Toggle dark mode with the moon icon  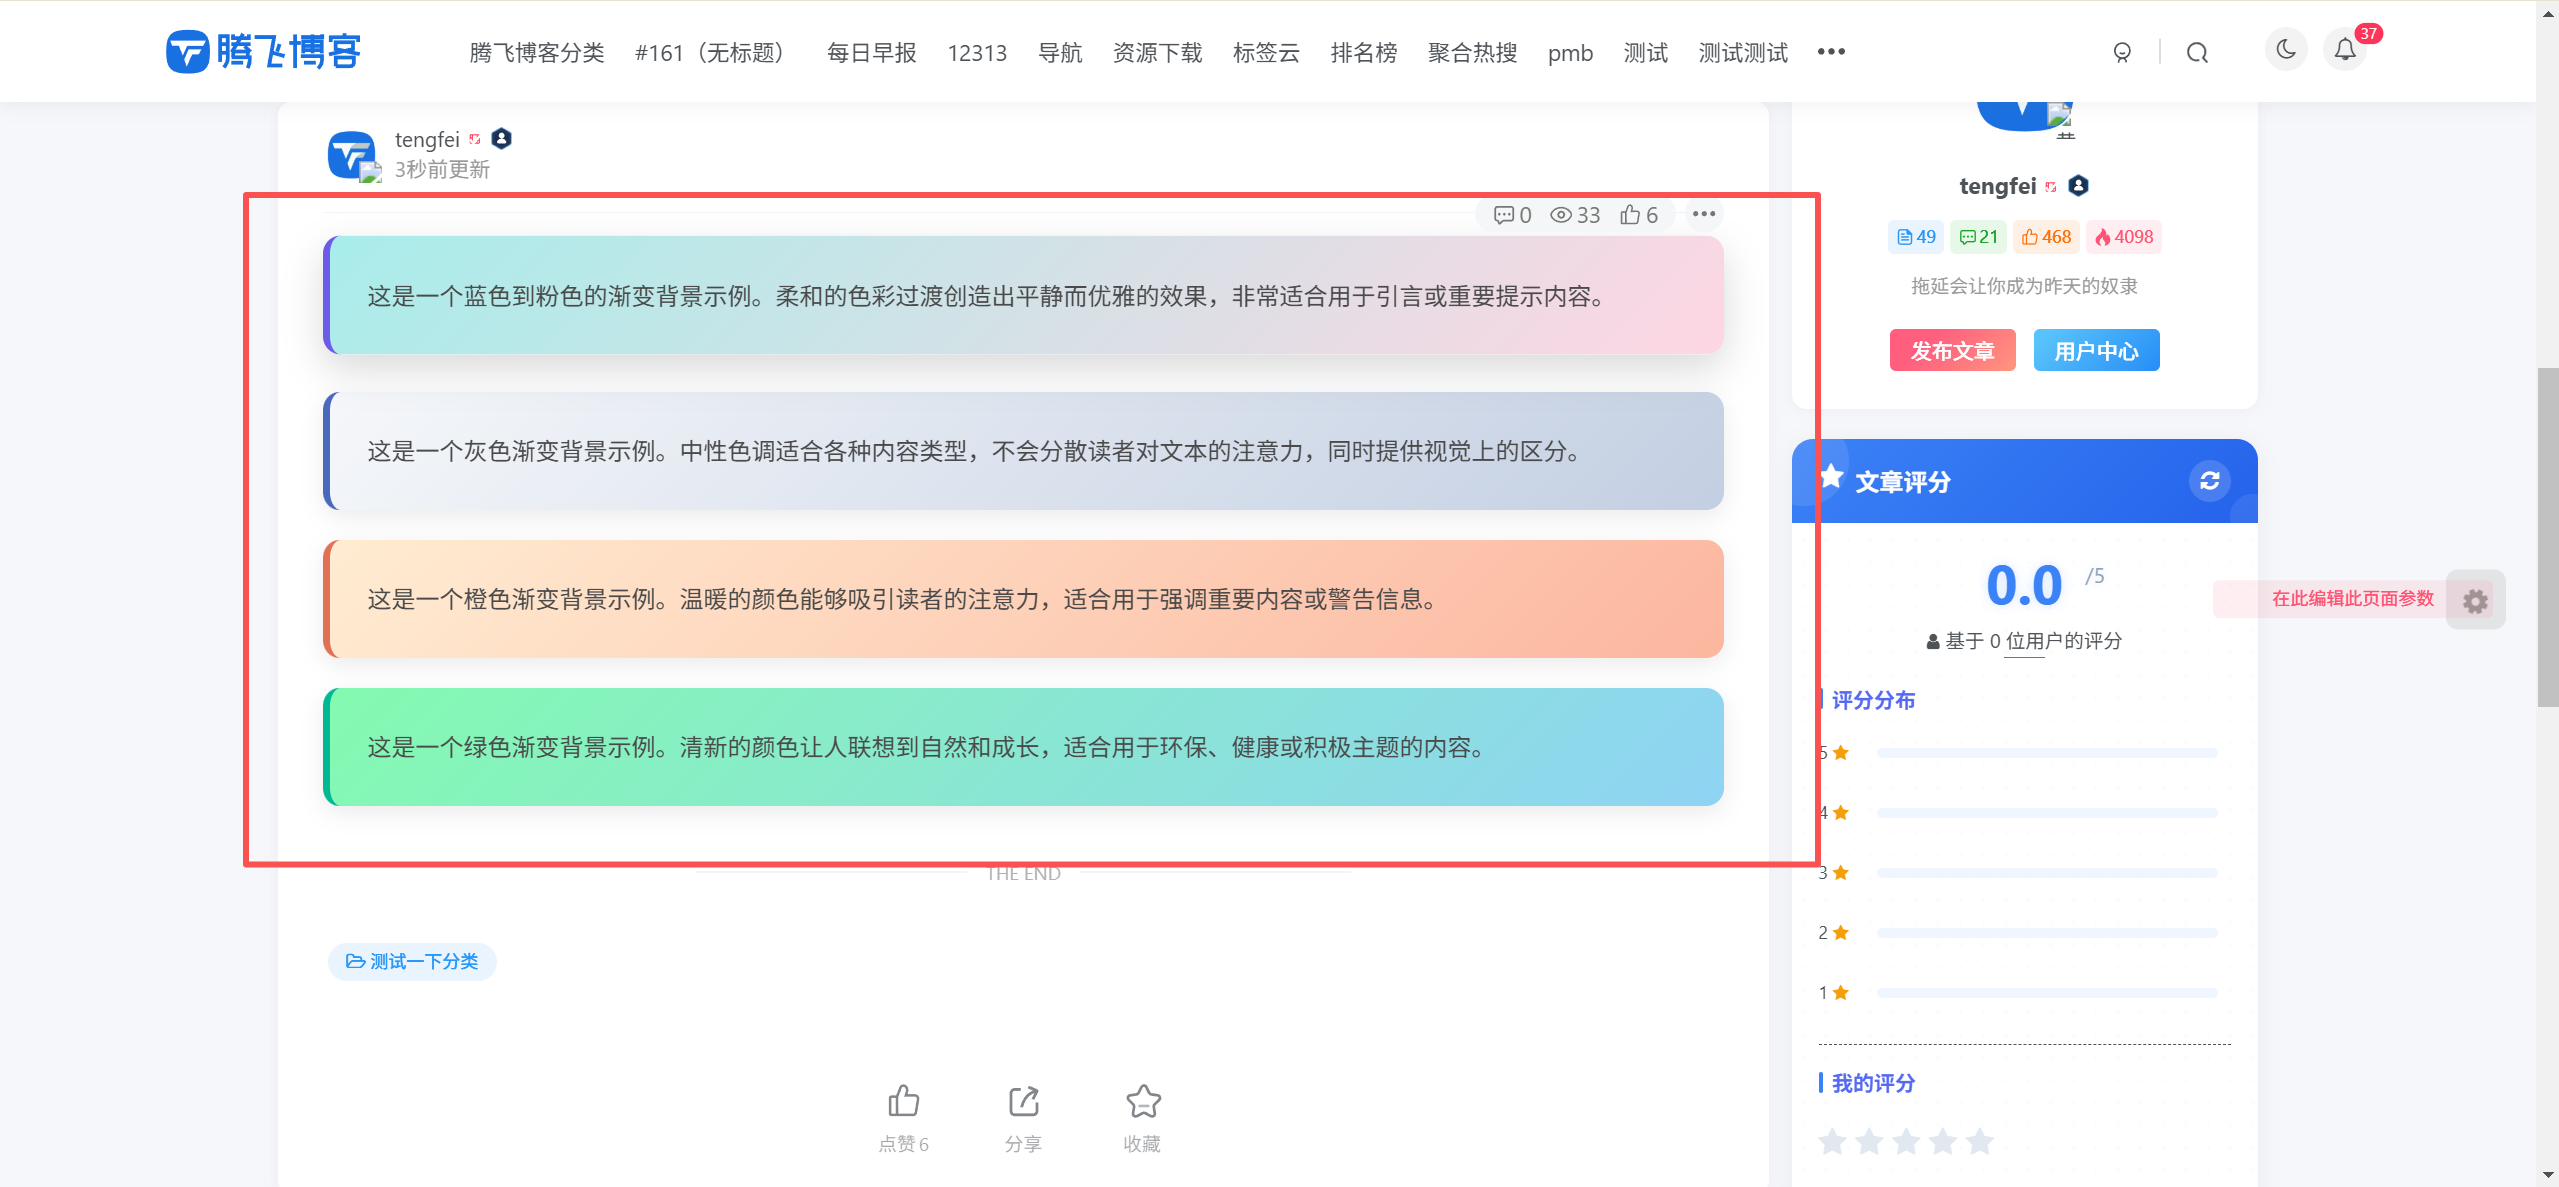(2286, 50)
